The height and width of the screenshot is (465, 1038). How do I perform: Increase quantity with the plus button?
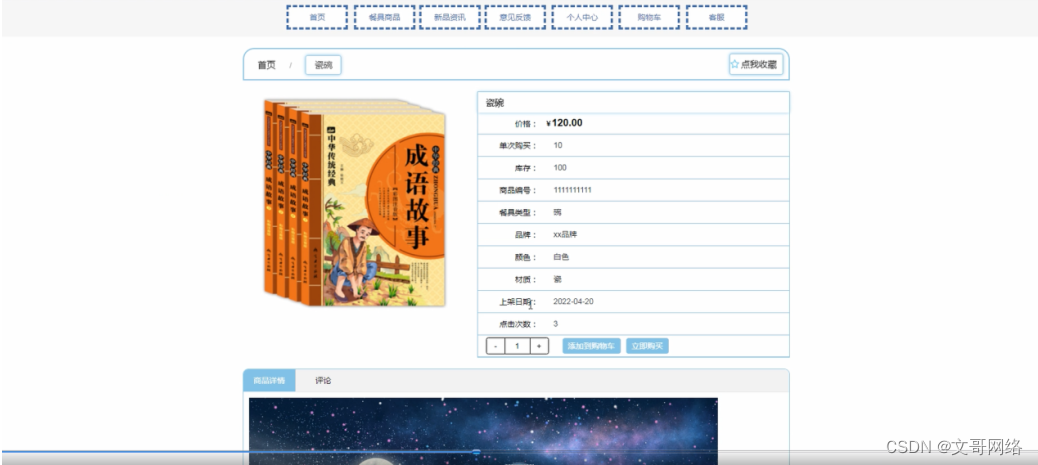click(x=539, y=346)
